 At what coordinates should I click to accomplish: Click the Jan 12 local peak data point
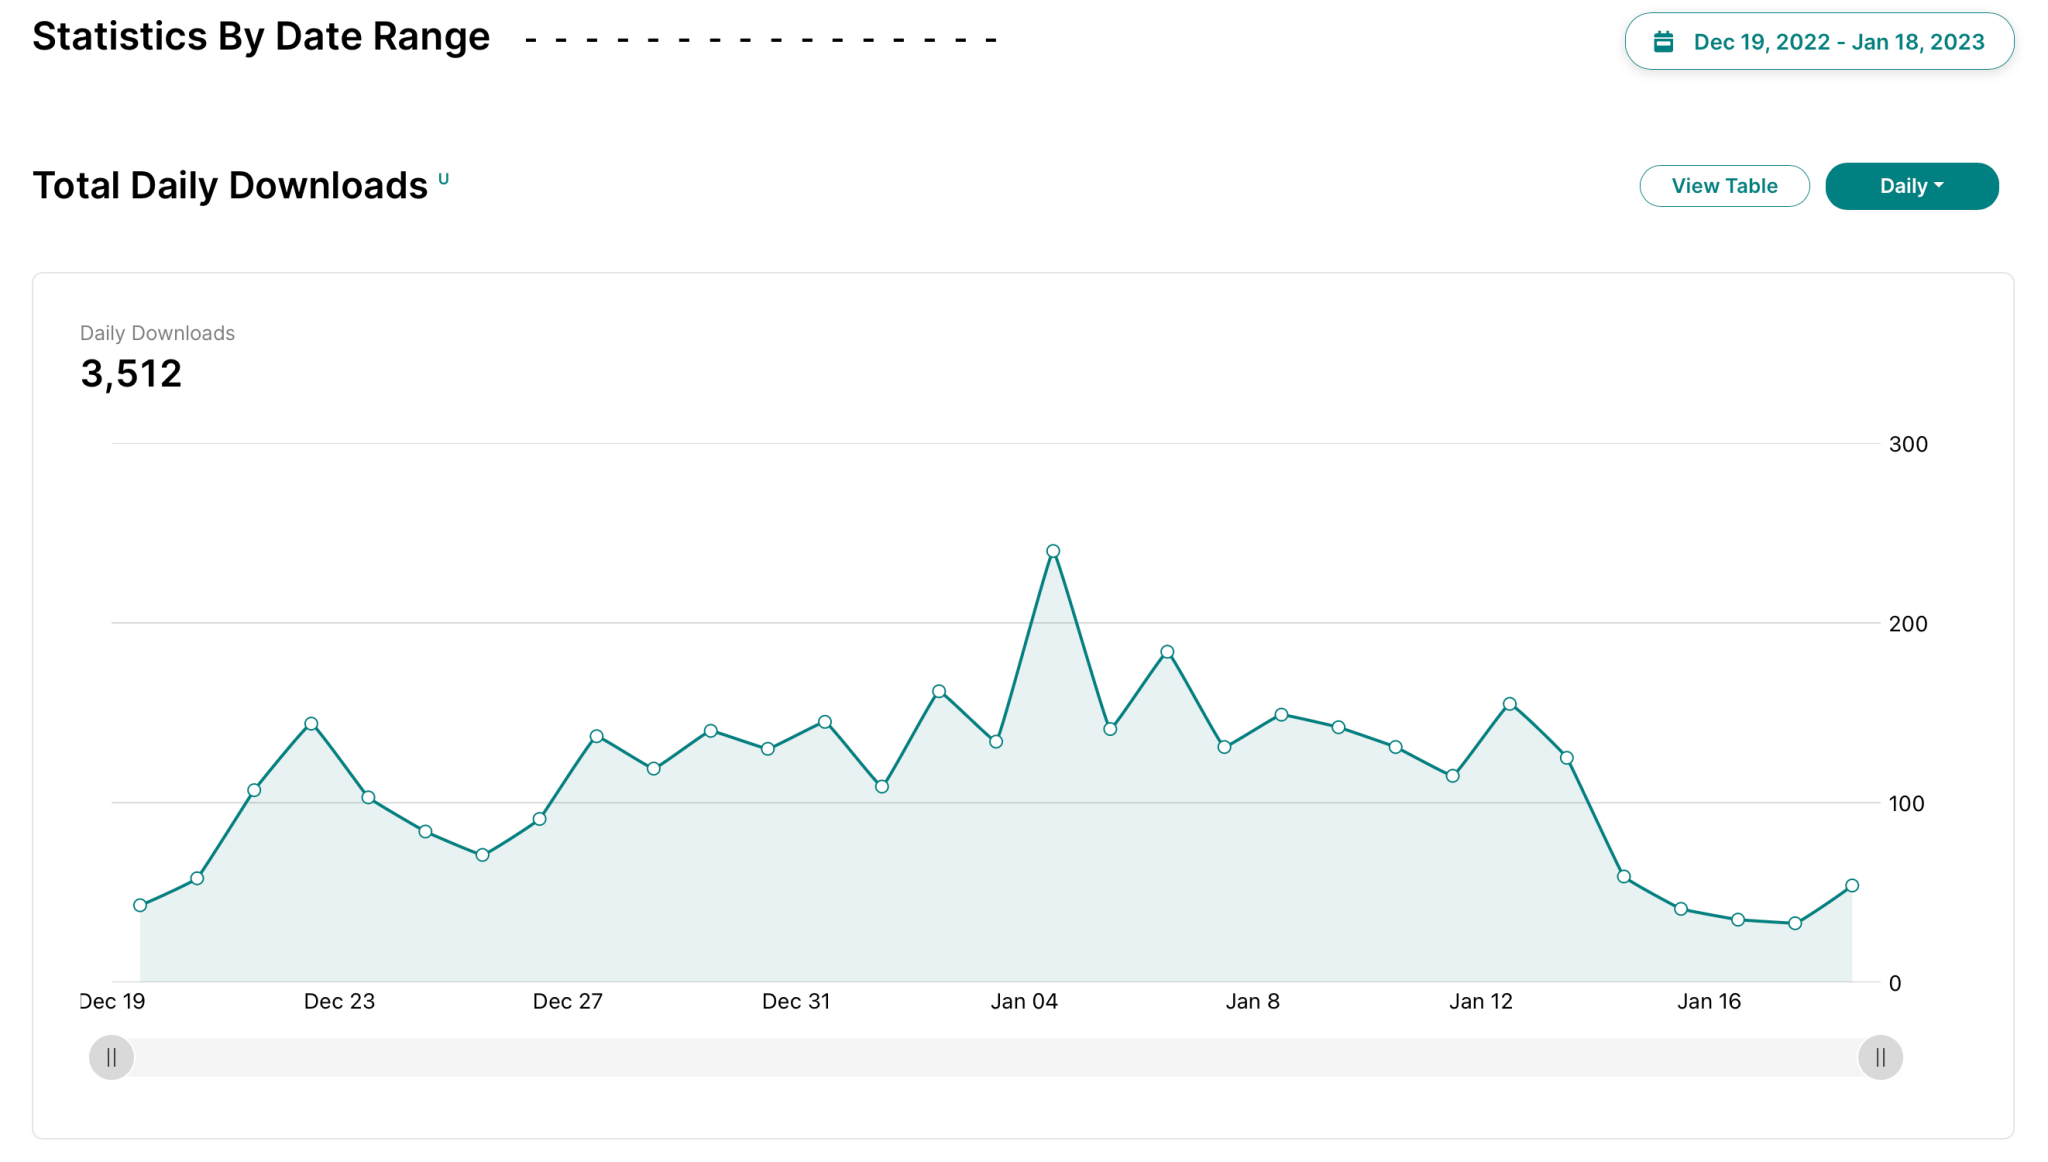point(1510,704)
